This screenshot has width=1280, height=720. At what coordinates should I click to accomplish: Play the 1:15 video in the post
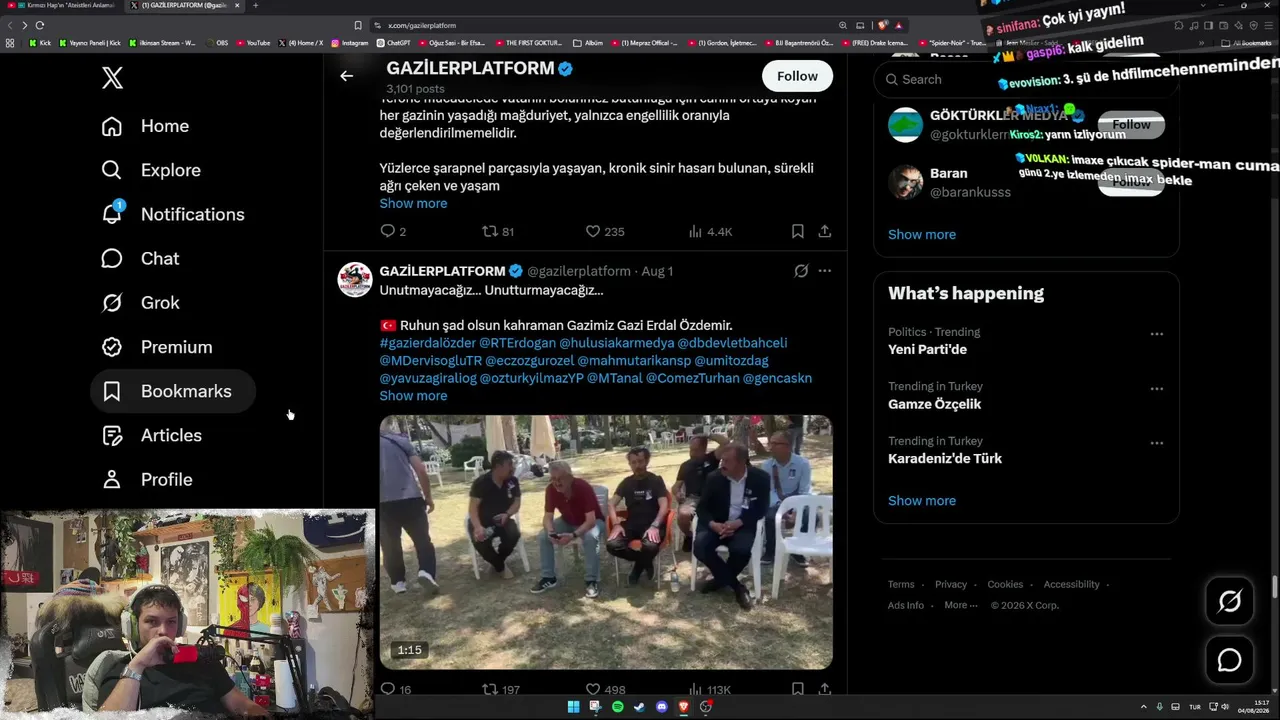(x=606, y=542)
